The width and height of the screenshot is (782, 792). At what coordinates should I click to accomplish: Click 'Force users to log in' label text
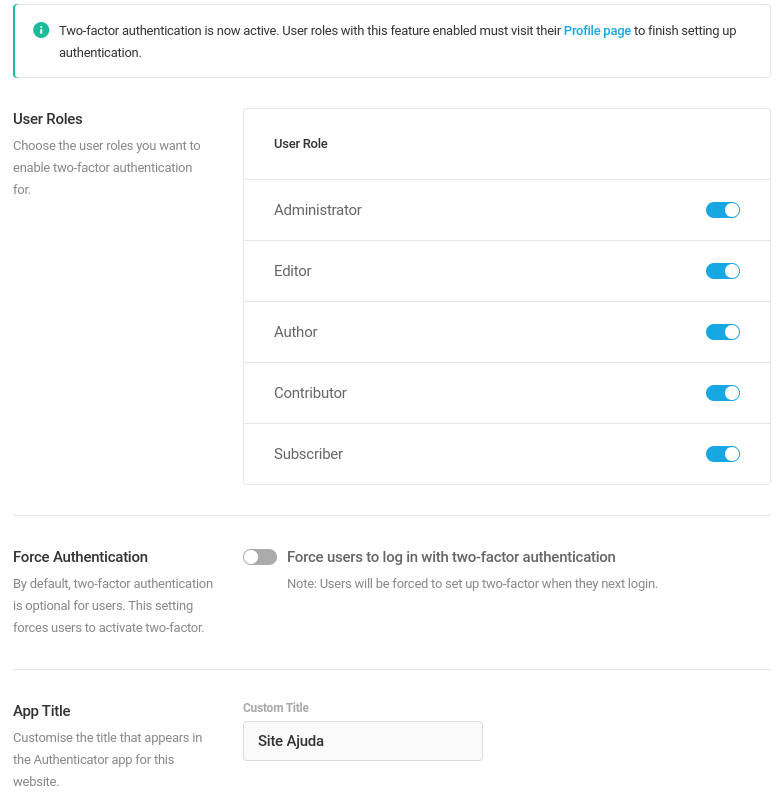(x=451, y=557)
